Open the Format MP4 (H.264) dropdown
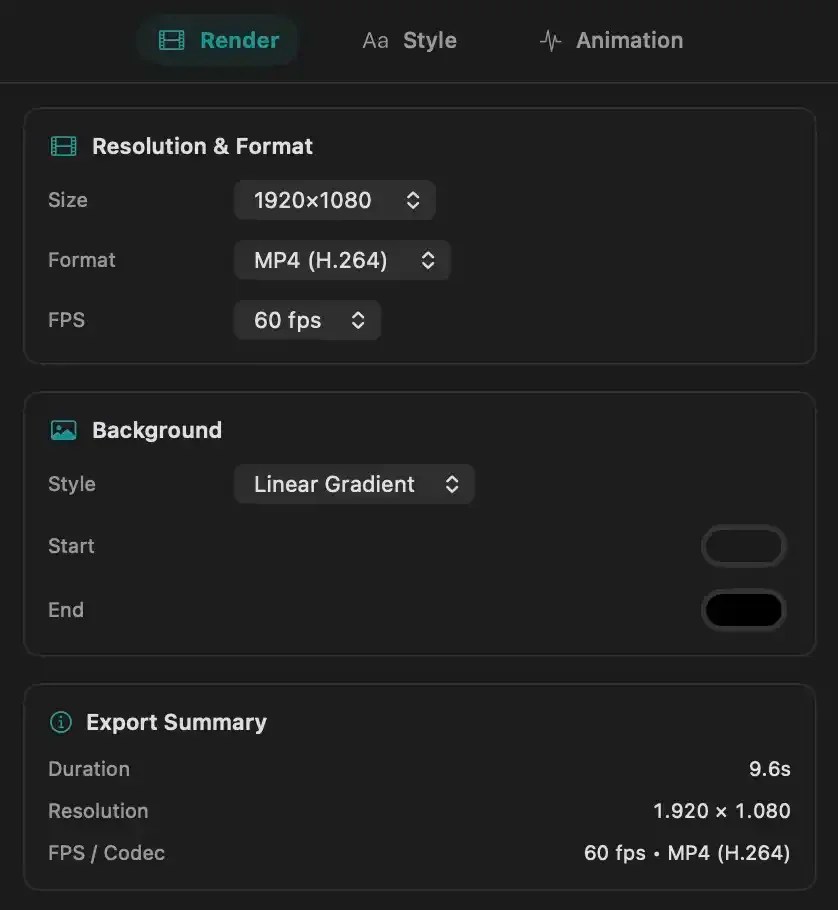Image resolution: width=838 pixels, height=910 pixels. click(342, 260)
